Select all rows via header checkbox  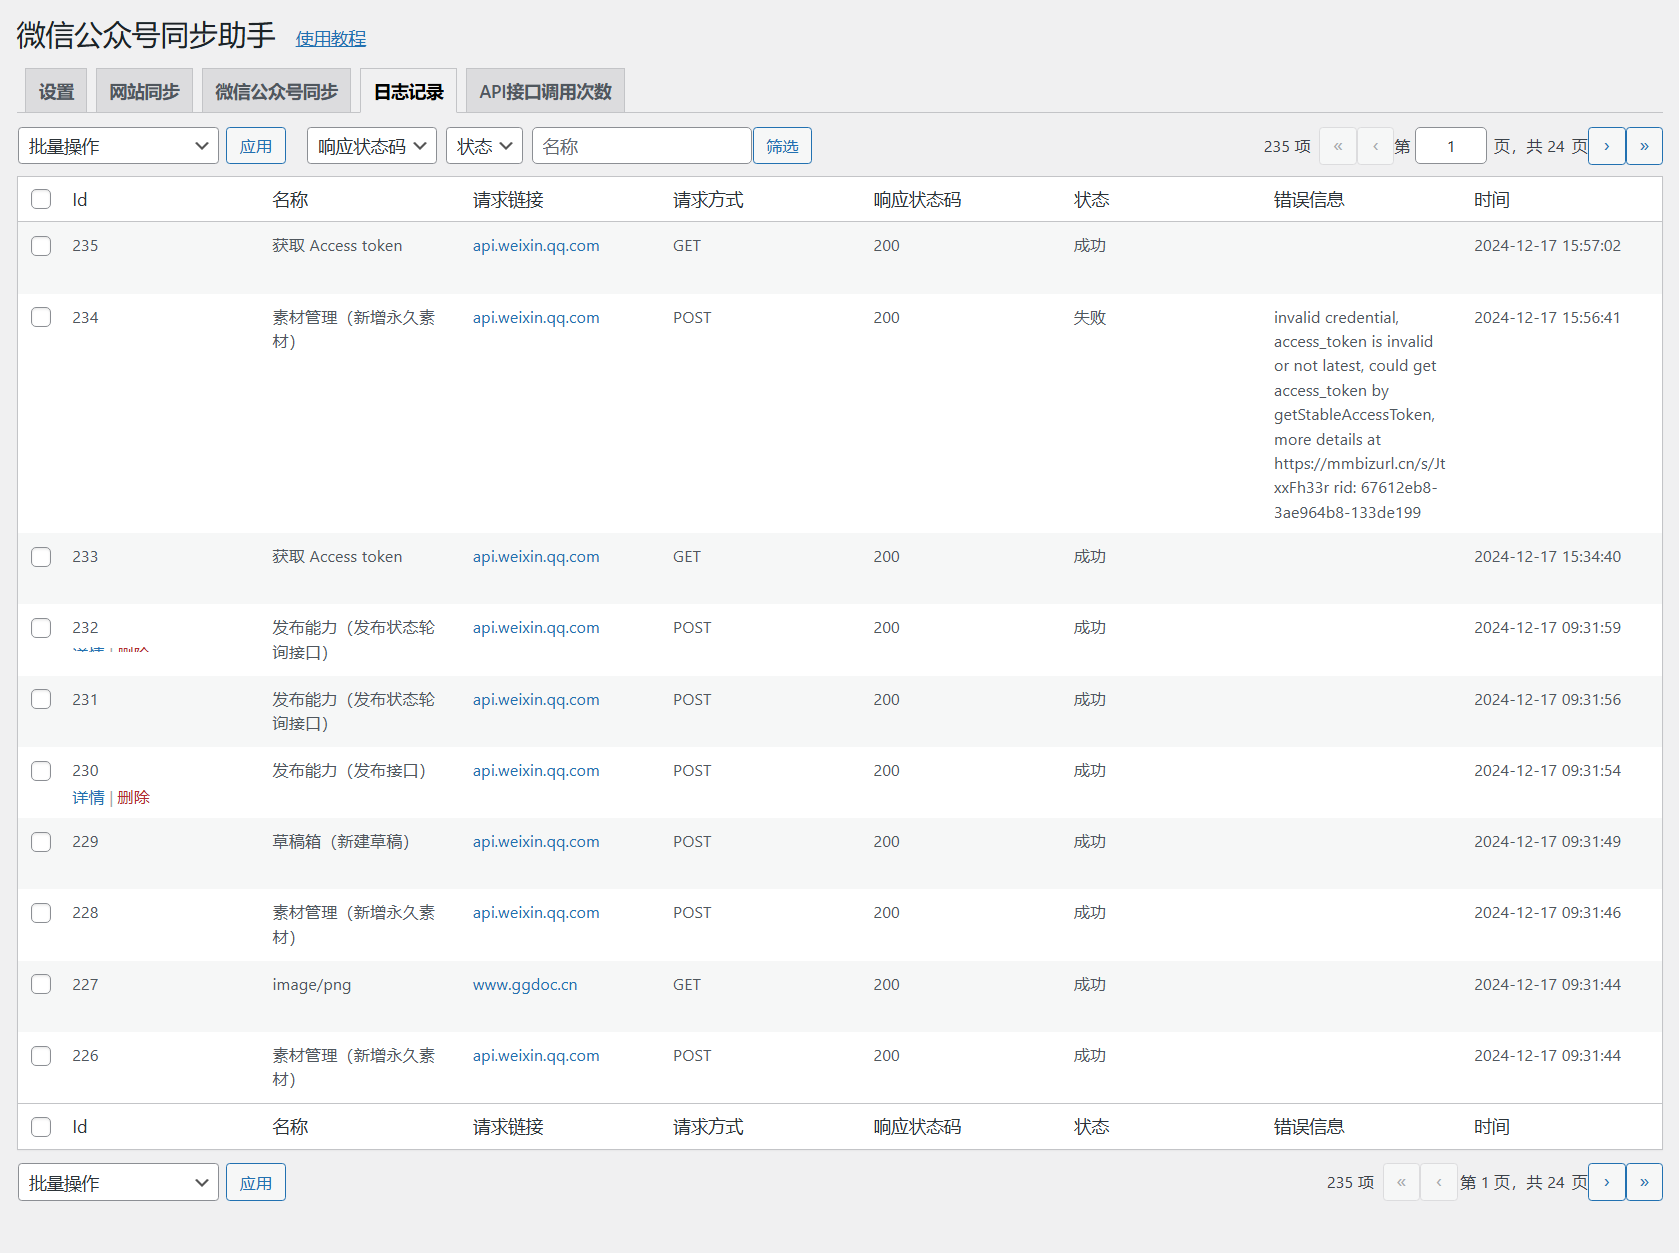coord(41,199)
